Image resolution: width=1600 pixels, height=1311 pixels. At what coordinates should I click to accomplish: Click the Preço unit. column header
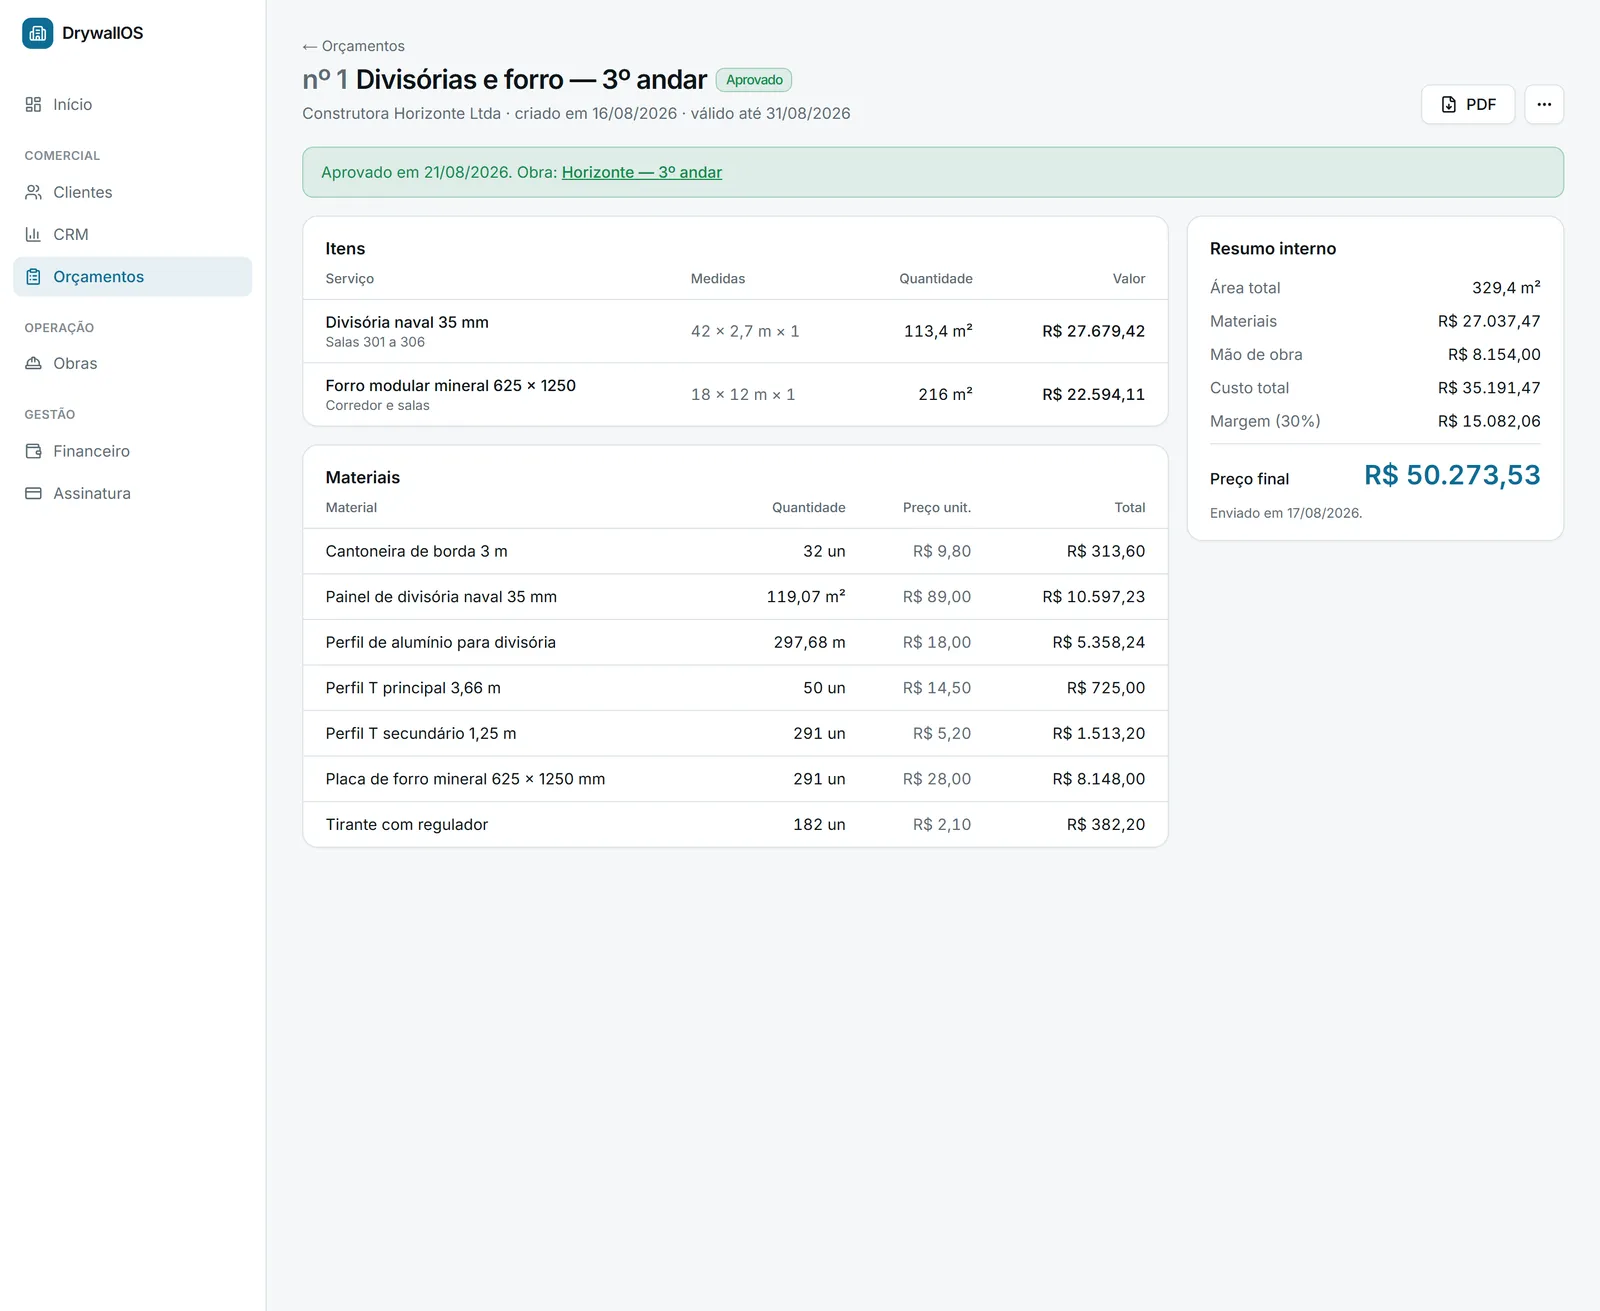[937, 508]
